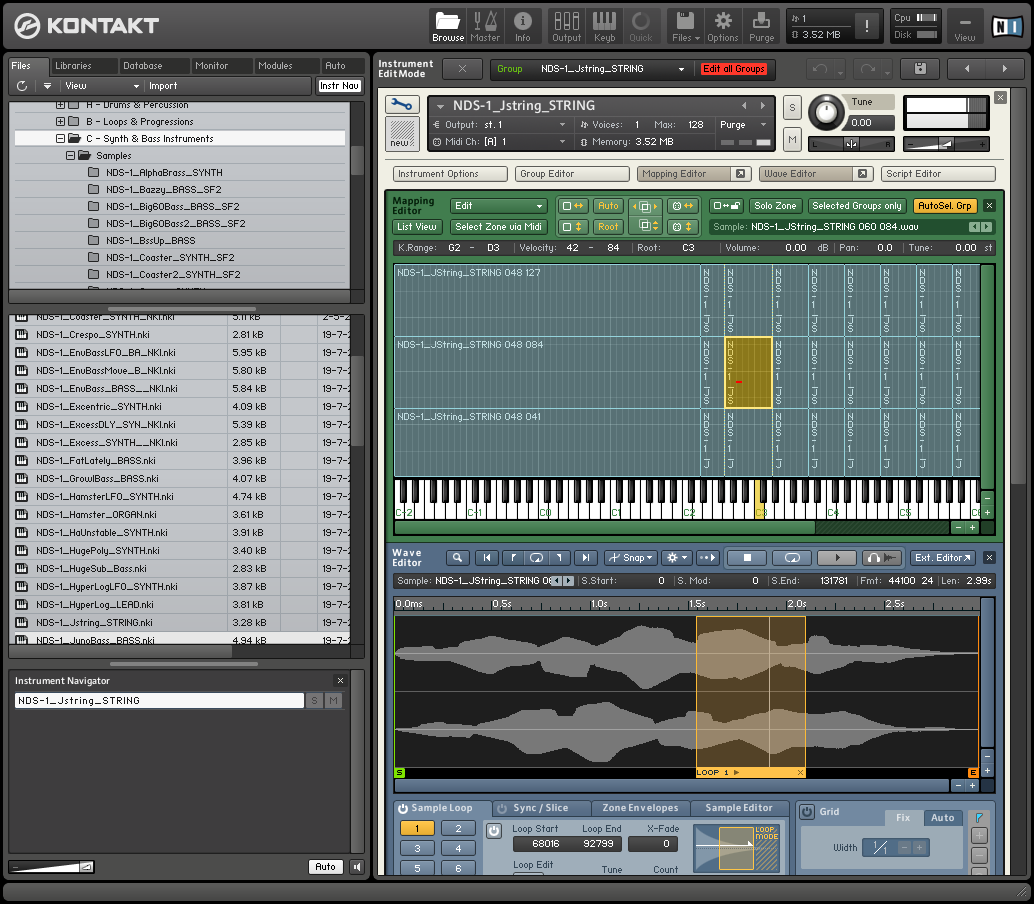Open the Sample Editor tab

[739, 808]
